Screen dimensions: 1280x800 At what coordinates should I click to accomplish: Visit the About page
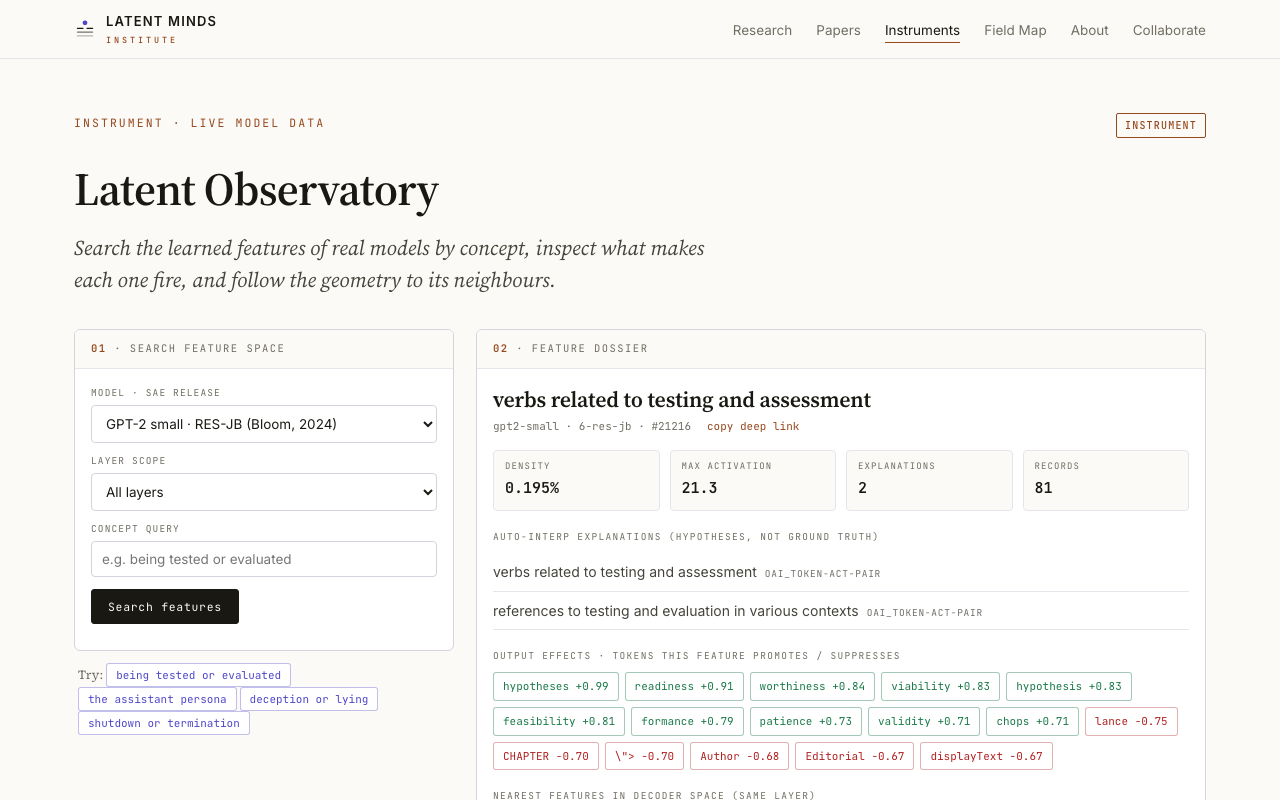pyautogui.click(x=1089, y=30)
